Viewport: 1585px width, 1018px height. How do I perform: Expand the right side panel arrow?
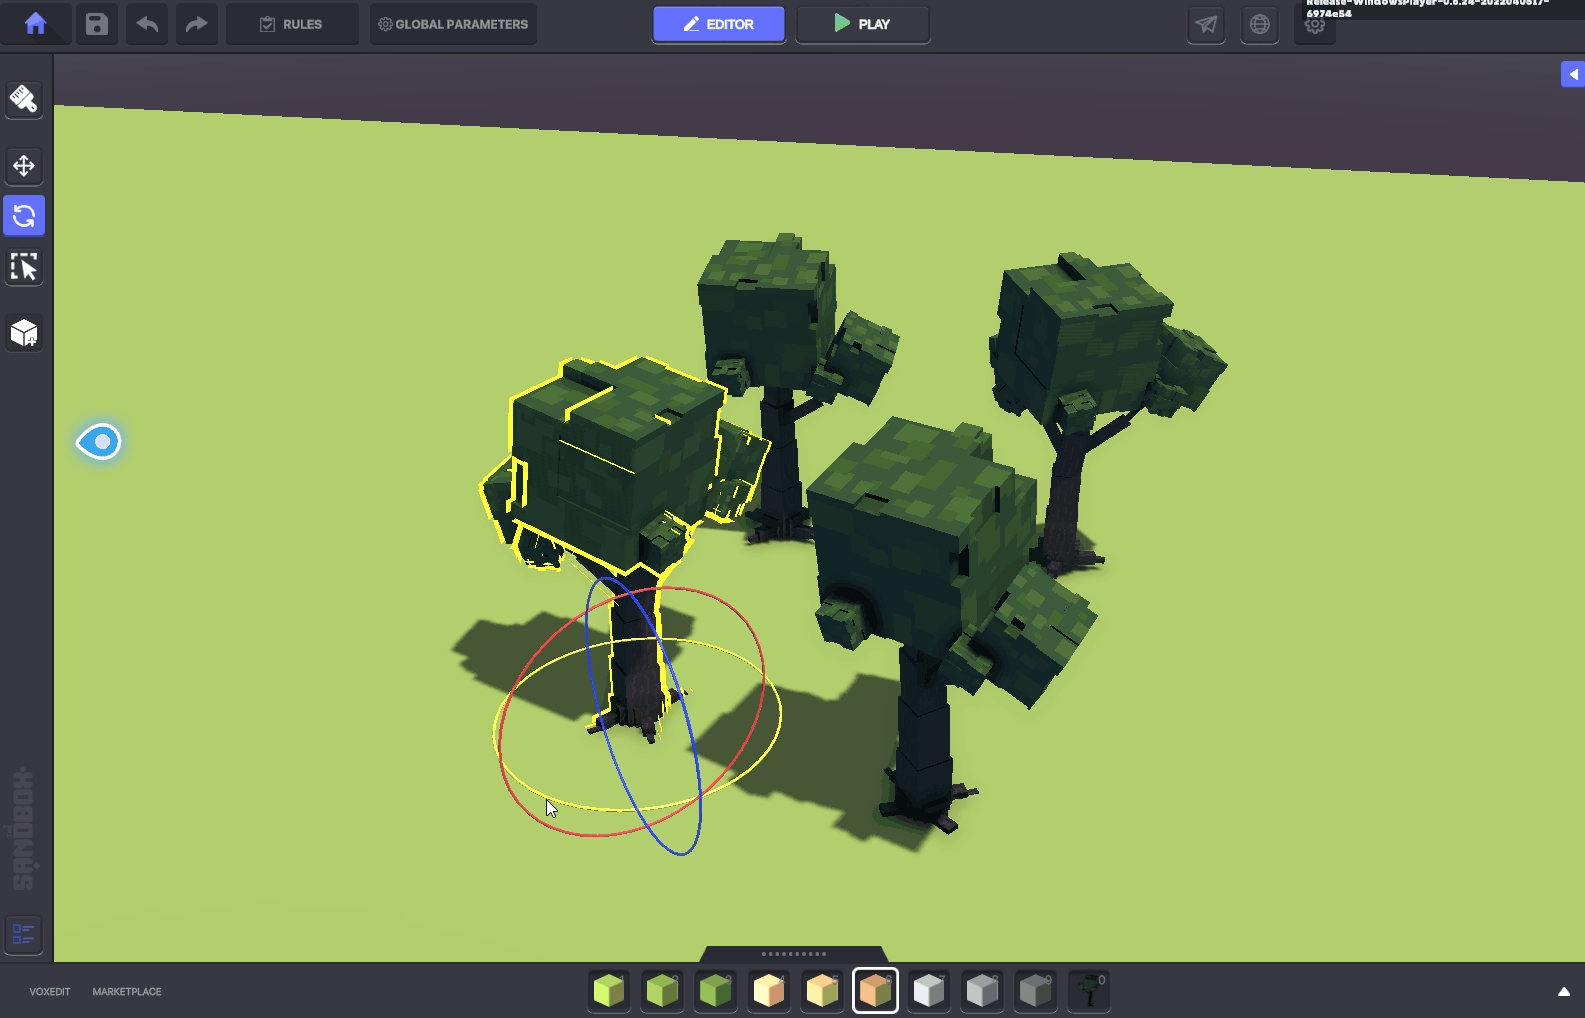click(1572, 74)
